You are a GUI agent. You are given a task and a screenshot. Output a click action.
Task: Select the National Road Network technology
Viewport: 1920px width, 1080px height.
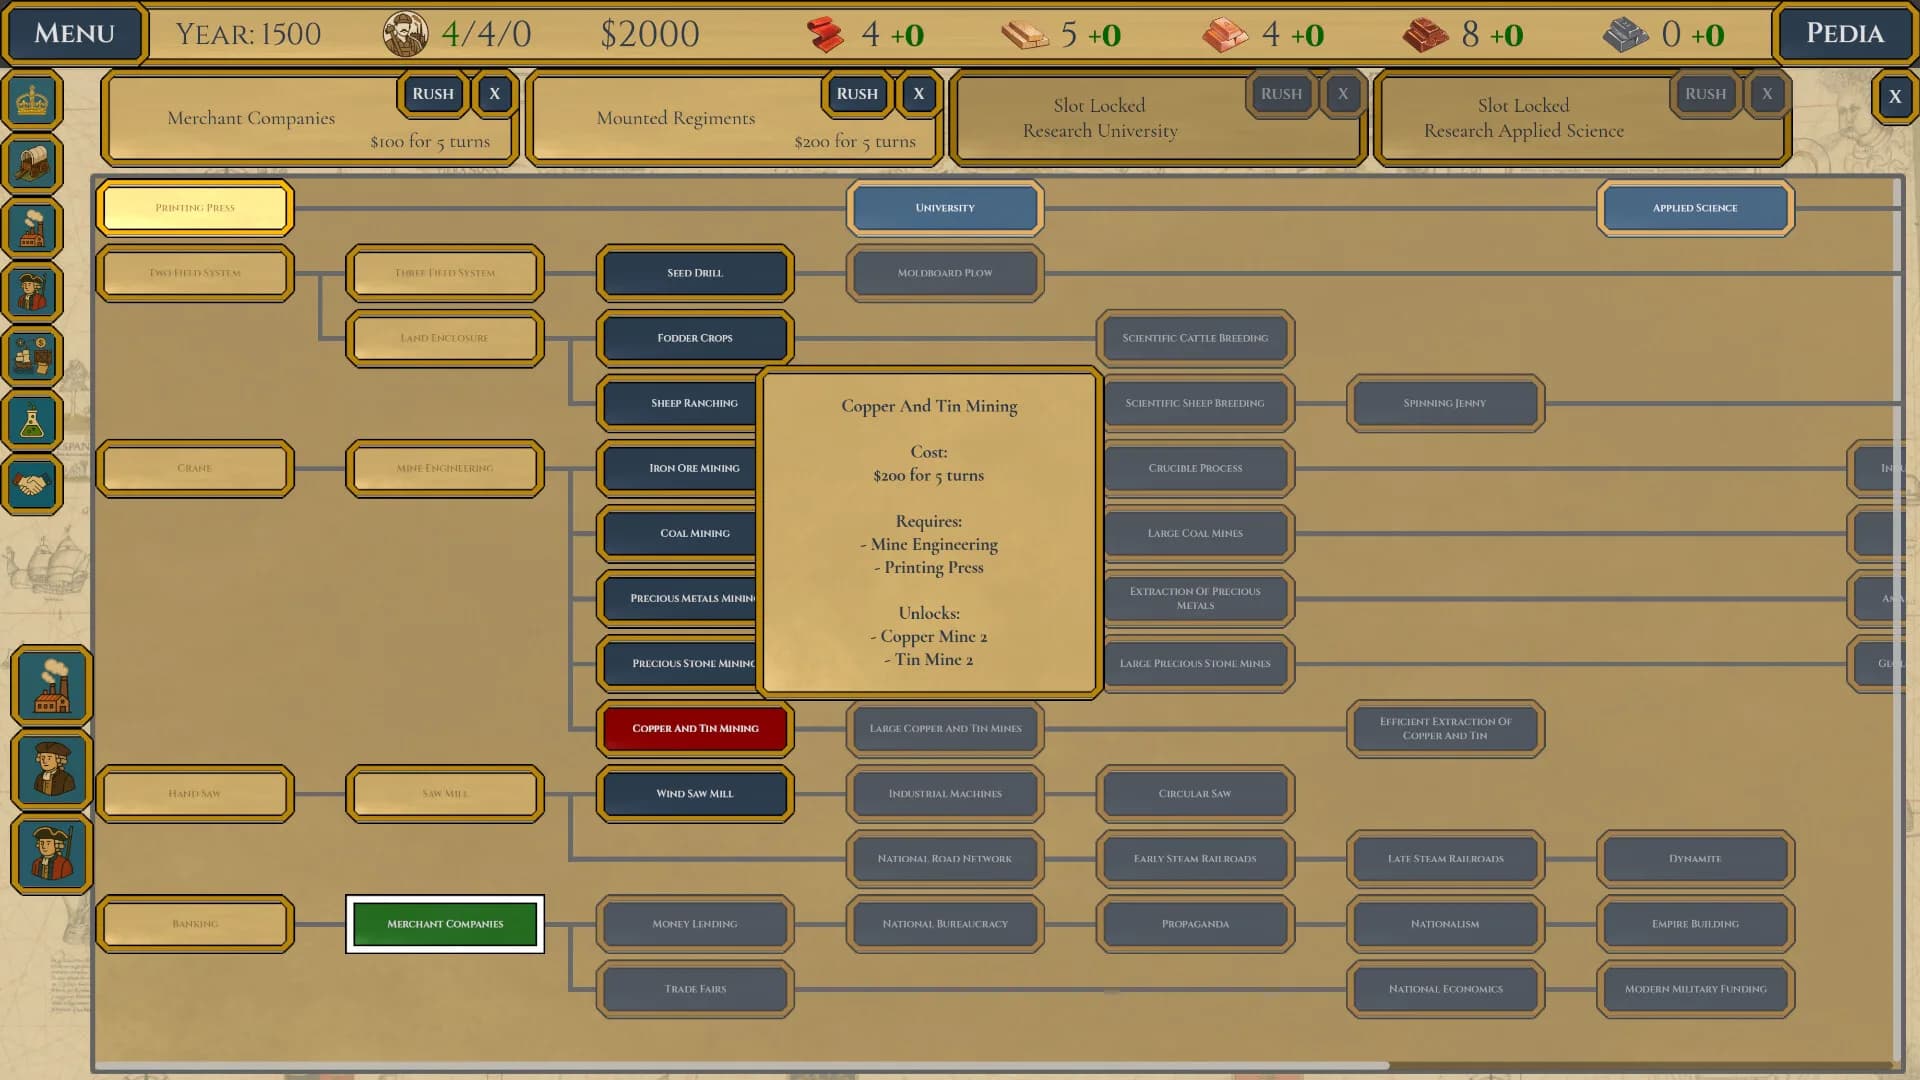pyautogui.click(x=945, y=859)
